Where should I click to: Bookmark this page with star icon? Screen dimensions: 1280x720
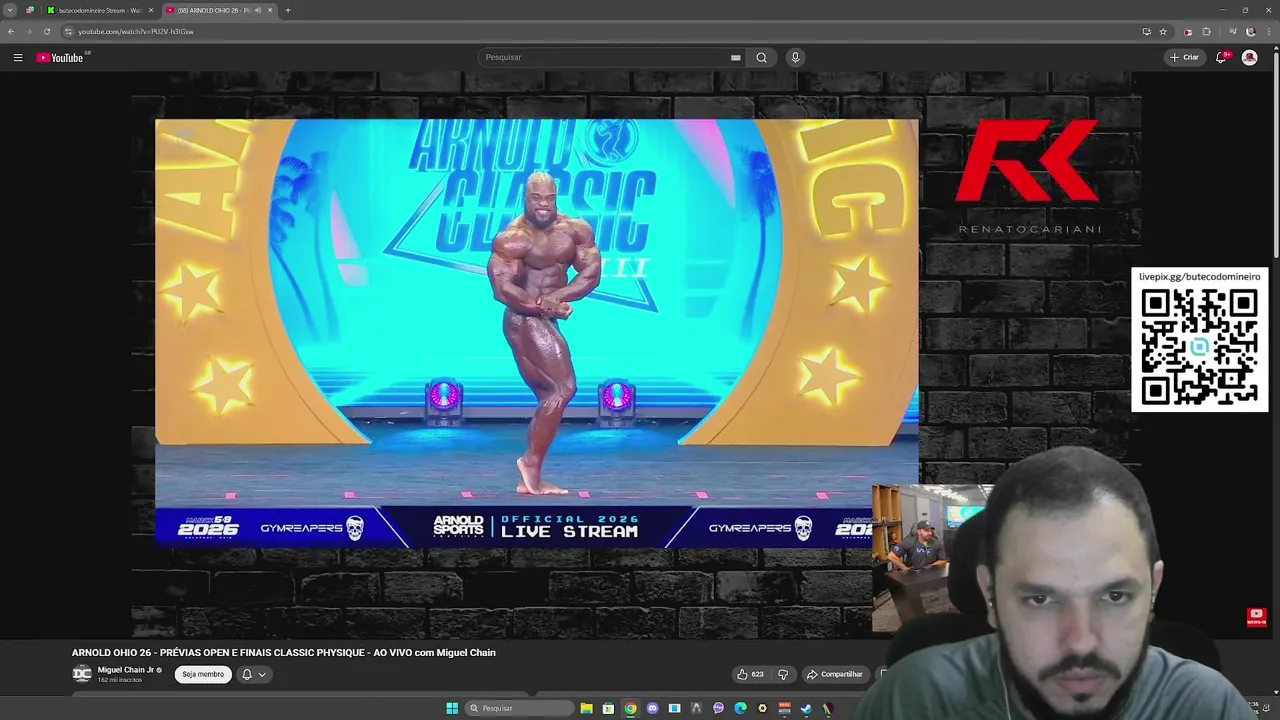pyautogui.click(x=1163, y=31)
